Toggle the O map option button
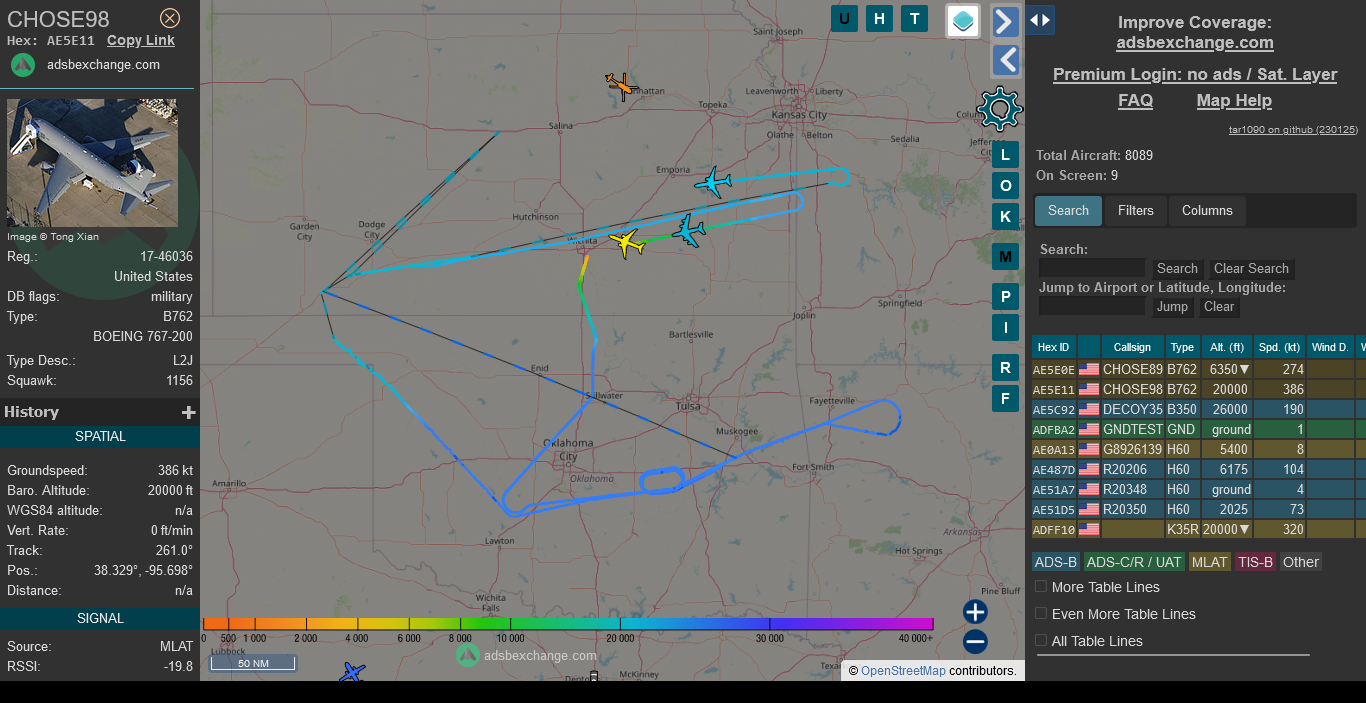The height and width of the screenshot is (703, 1366). tap(1006, 185)
